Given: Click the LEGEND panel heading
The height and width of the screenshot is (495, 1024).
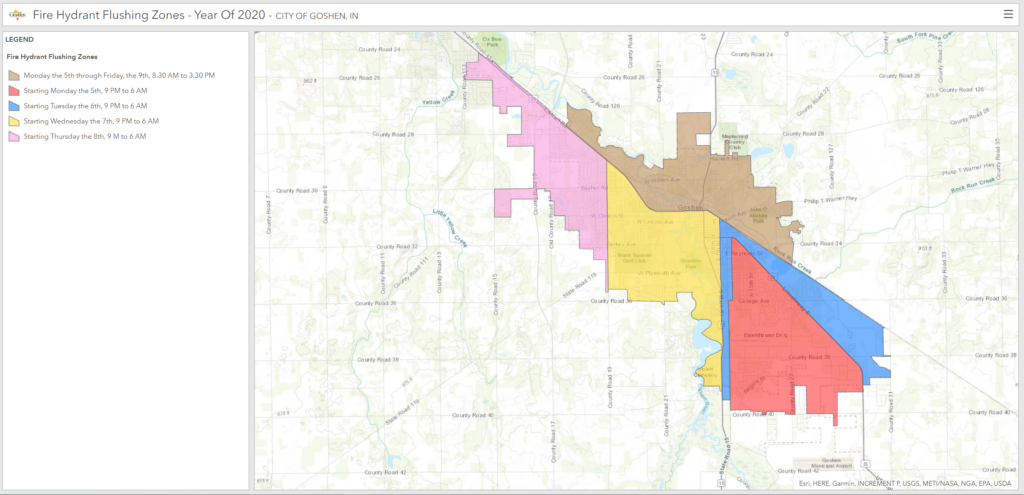Looking at the screenshot, I should 20,40.
